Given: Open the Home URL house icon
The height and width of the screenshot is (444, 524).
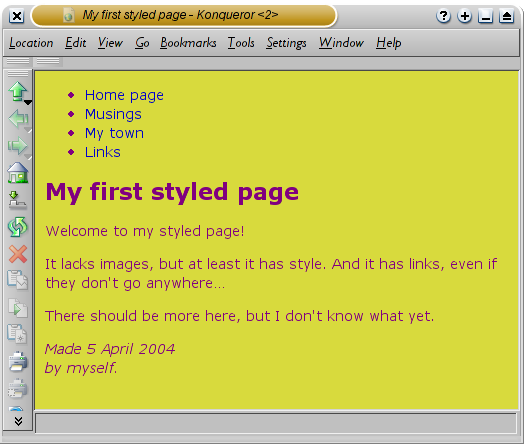Looking at the screenshot, I should 18,173.
